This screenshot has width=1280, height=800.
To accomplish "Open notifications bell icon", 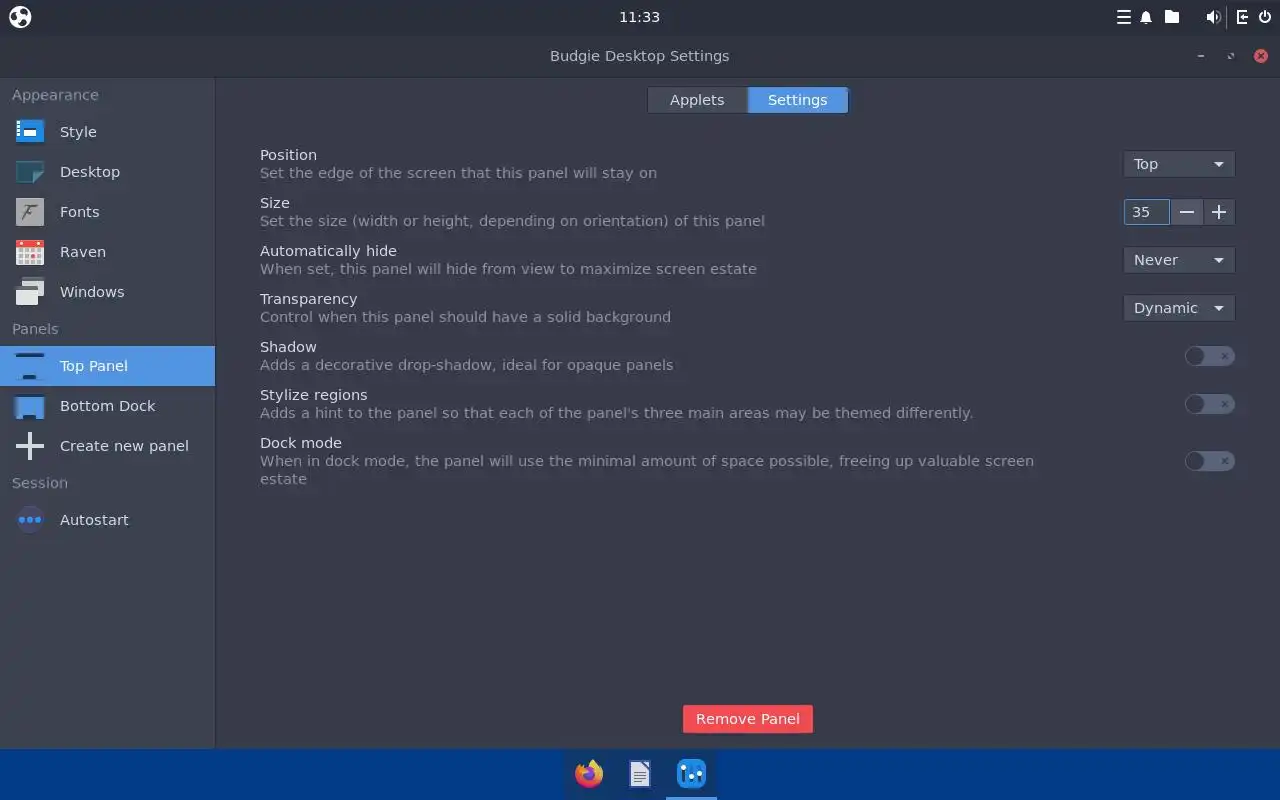I will [1146, 17].
